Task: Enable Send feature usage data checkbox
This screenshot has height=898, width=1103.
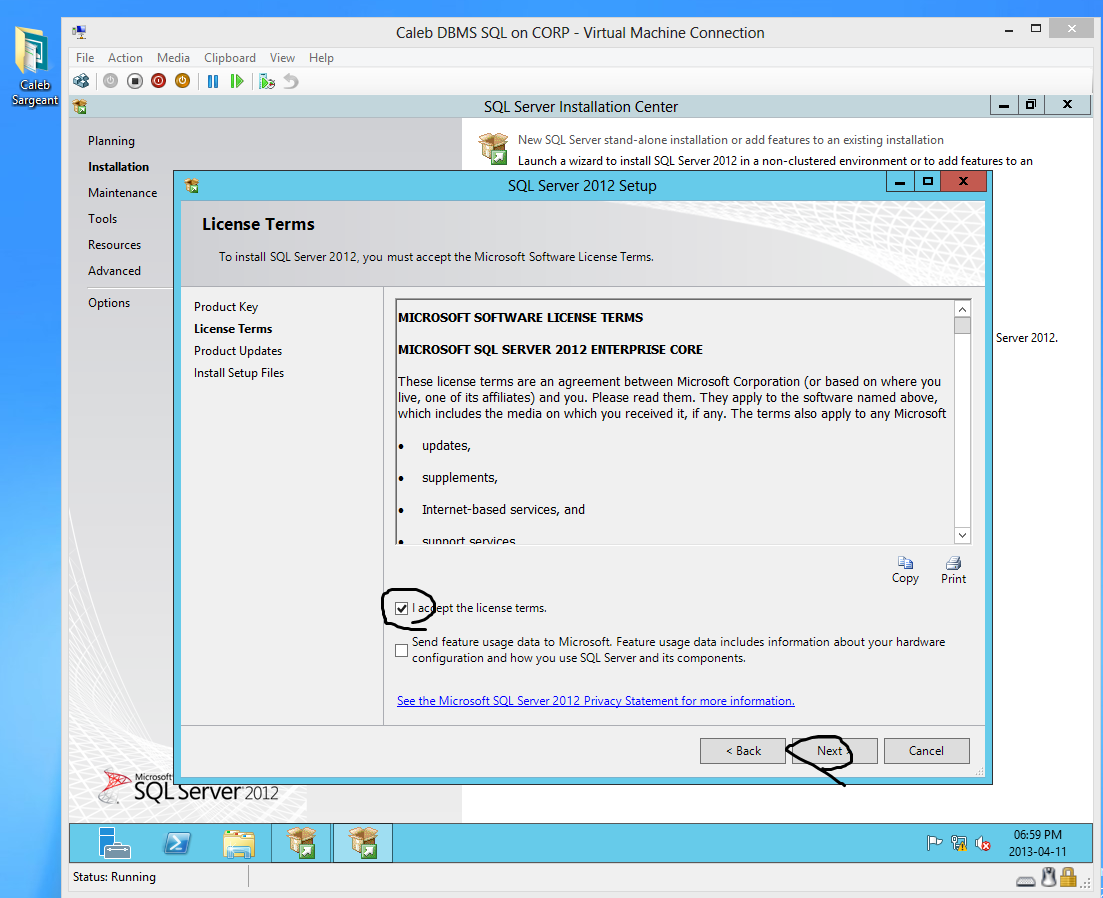Action: [x=402, y=650]
